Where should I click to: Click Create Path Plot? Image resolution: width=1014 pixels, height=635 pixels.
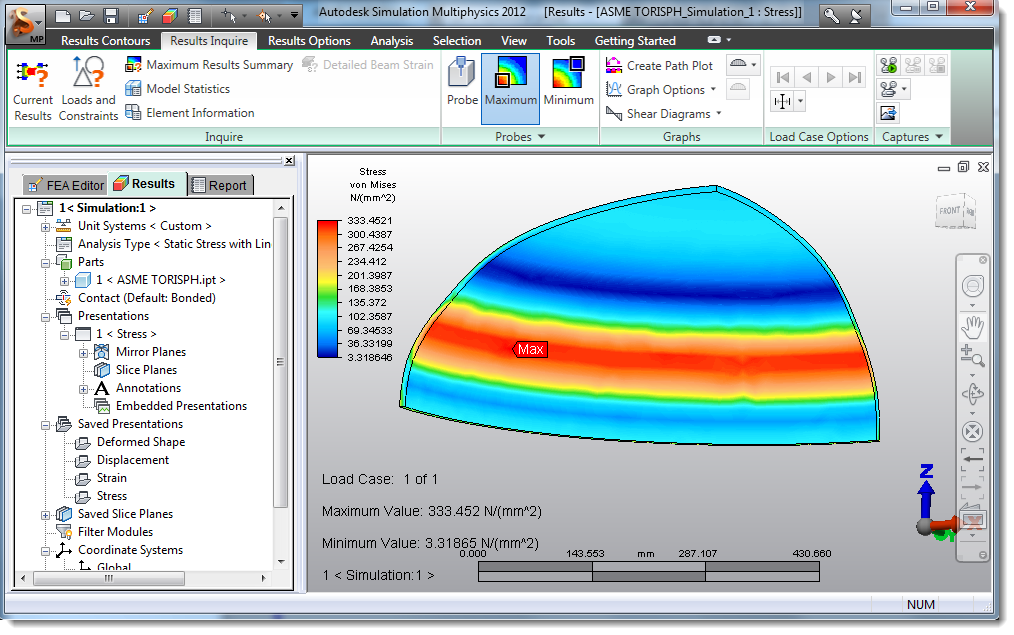(x=659, y=65)
